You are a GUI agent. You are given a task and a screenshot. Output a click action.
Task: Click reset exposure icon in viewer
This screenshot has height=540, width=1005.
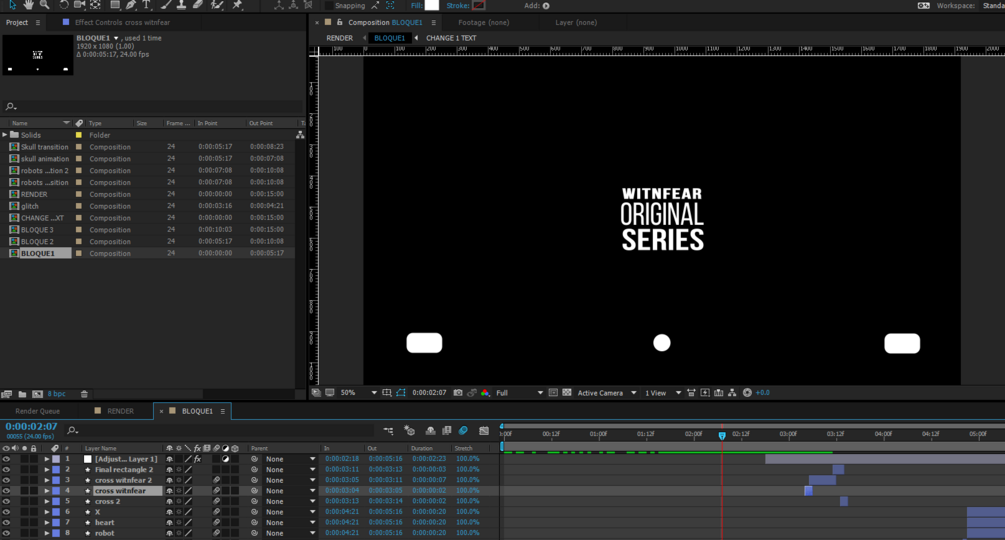(x=747, y=393)
